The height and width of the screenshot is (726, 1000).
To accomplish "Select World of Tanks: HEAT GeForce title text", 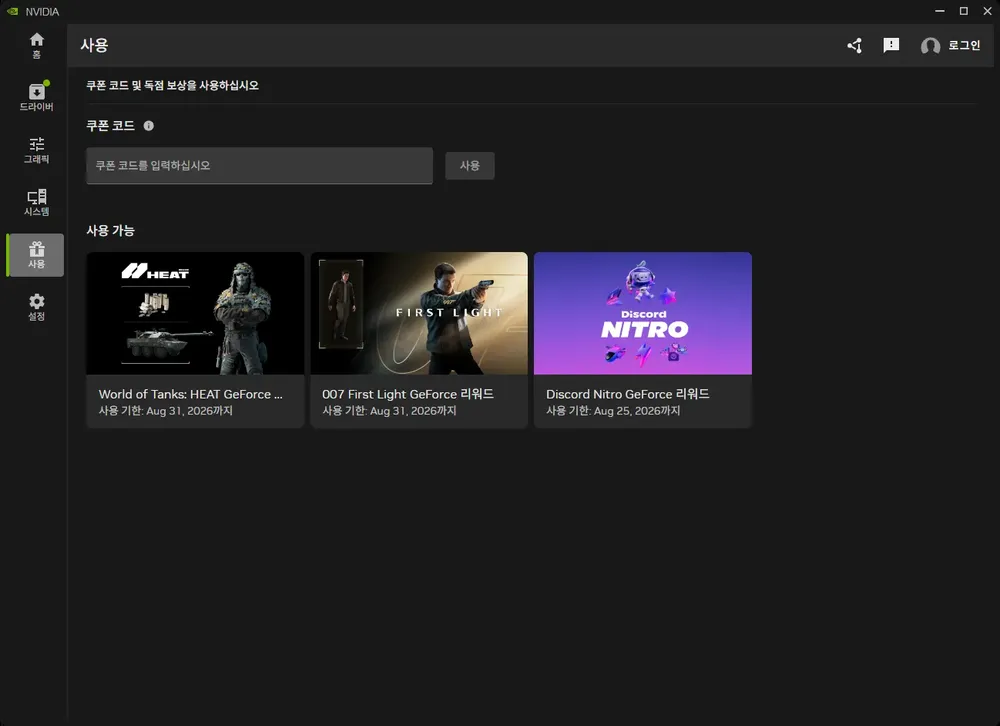I will coord(191,394).
